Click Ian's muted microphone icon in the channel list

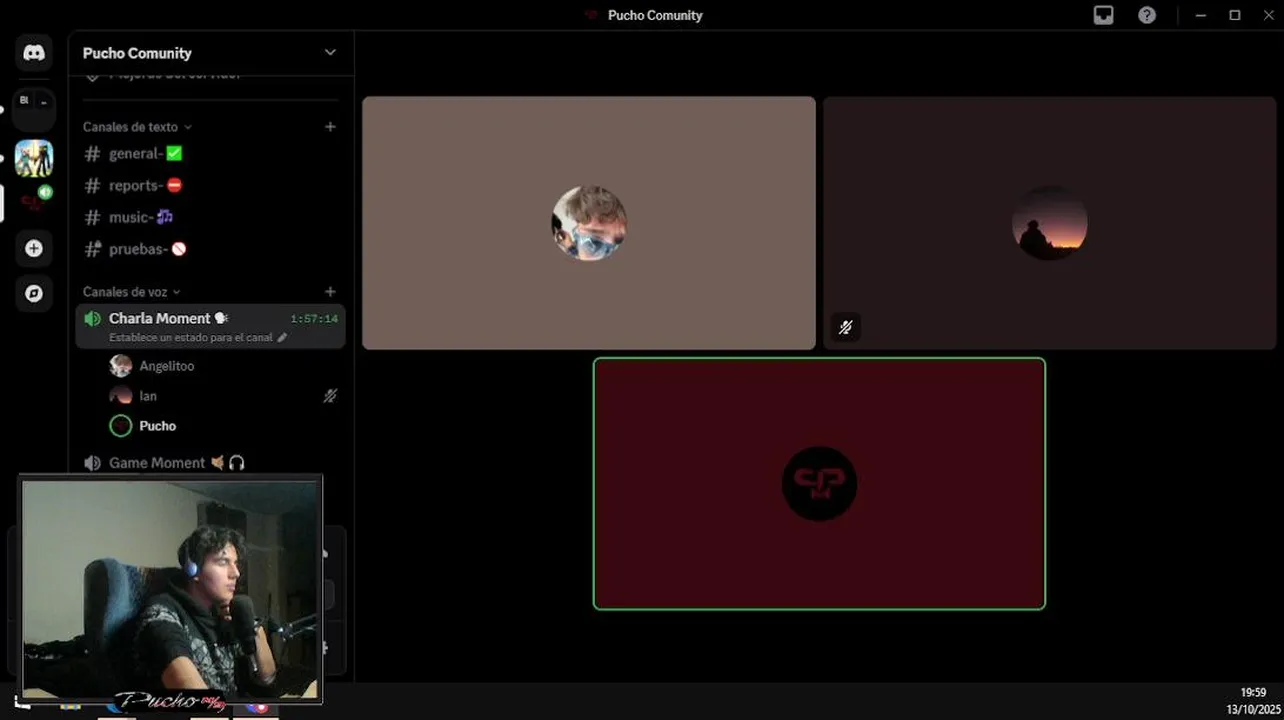click(x=330, y=396)
